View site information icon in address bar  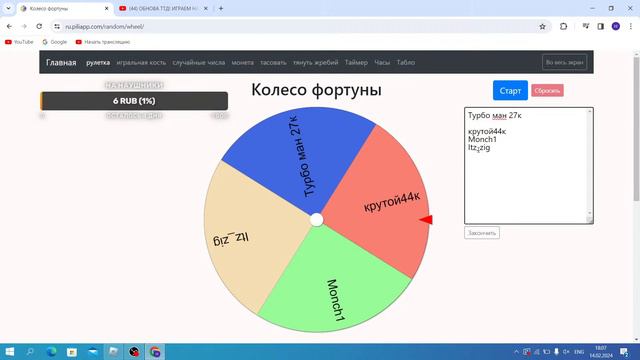click(57, 27)
